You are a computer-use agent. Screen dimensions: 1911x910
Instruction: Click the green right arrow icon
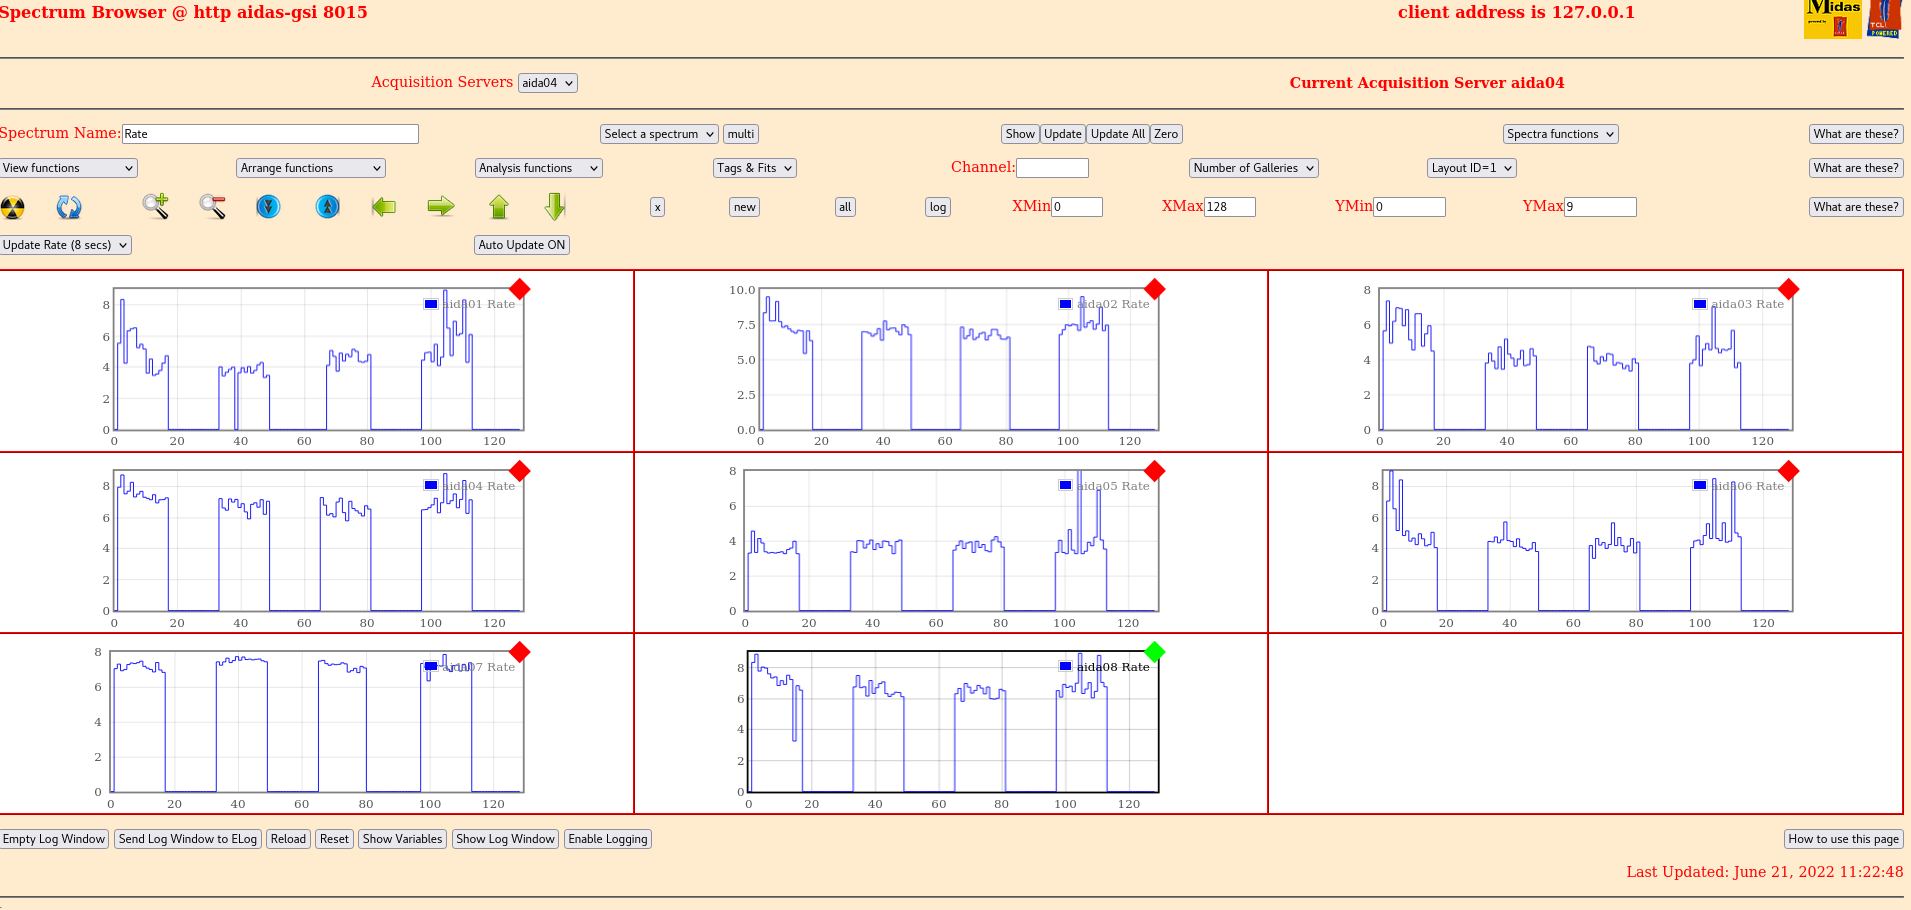click(x=441, y=207)
